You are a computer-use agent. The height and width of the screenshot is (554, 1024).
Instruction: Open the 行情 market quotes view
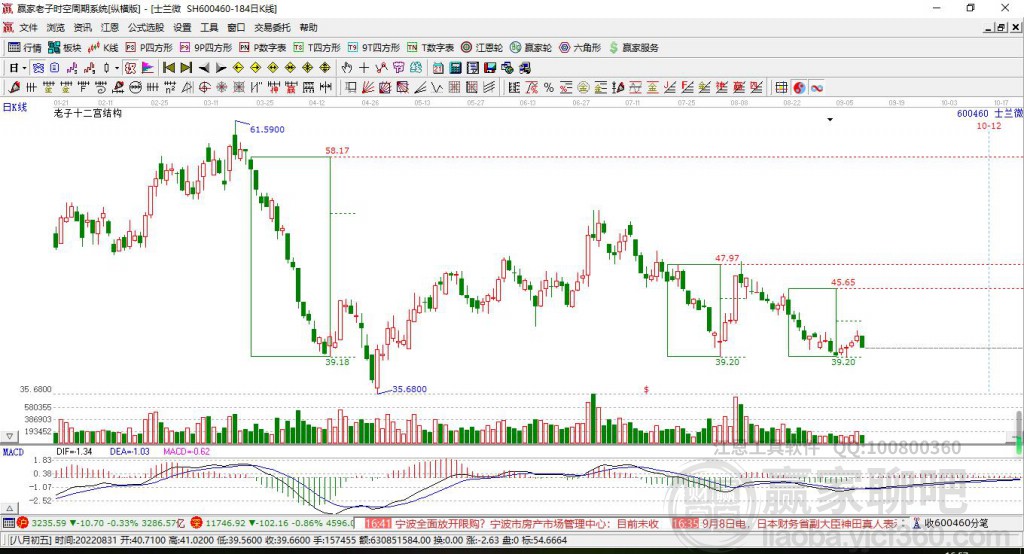(x=24, y=48)
